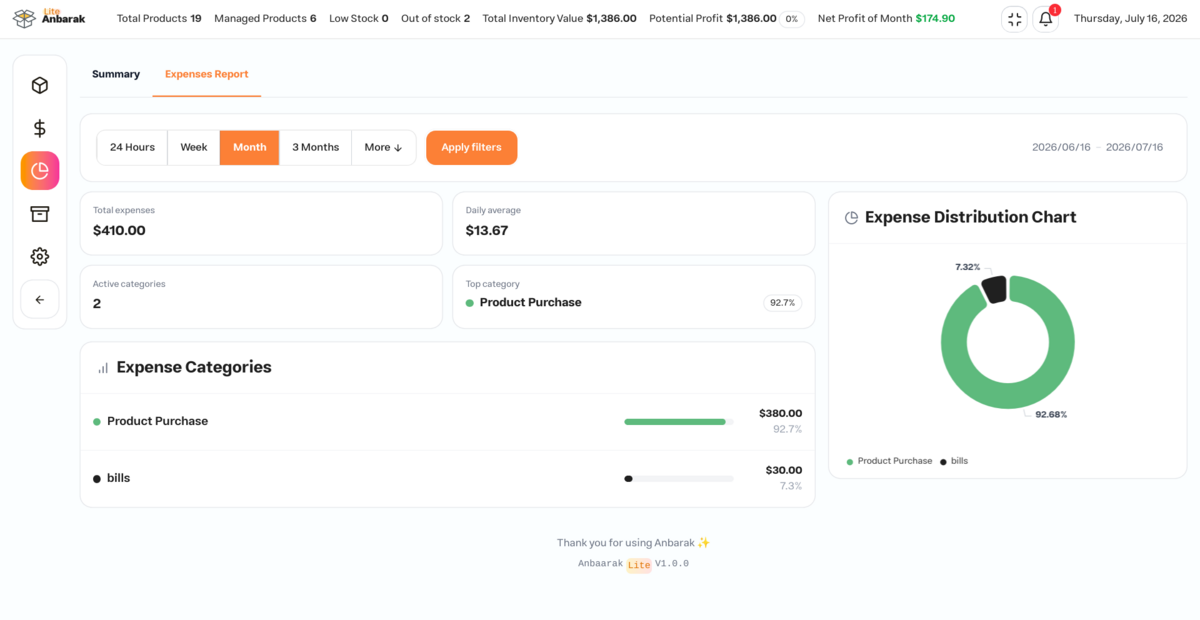This screenshot has width=1200, height=620.
Task: Toggle bills in chart legend
Action: pos(954,461)
